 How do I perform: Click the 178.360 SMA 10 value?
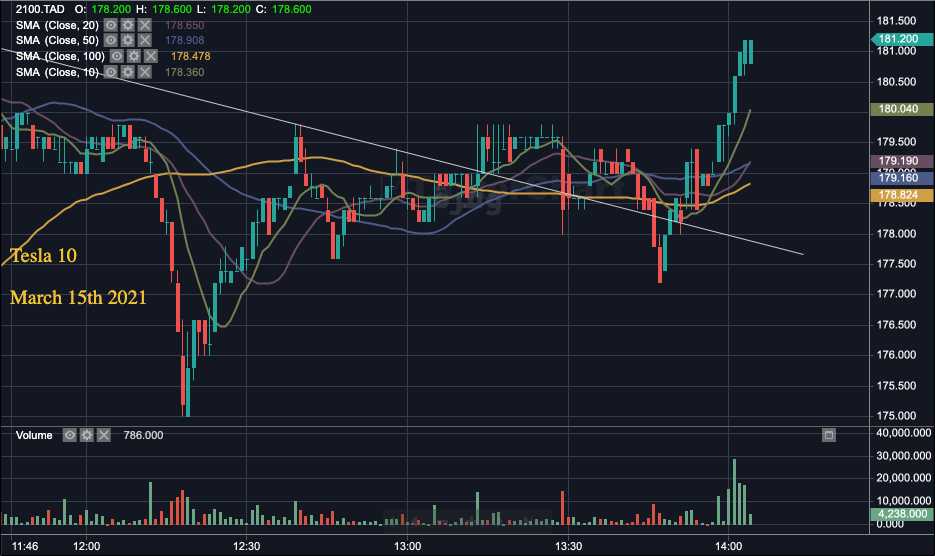(184, 72)
